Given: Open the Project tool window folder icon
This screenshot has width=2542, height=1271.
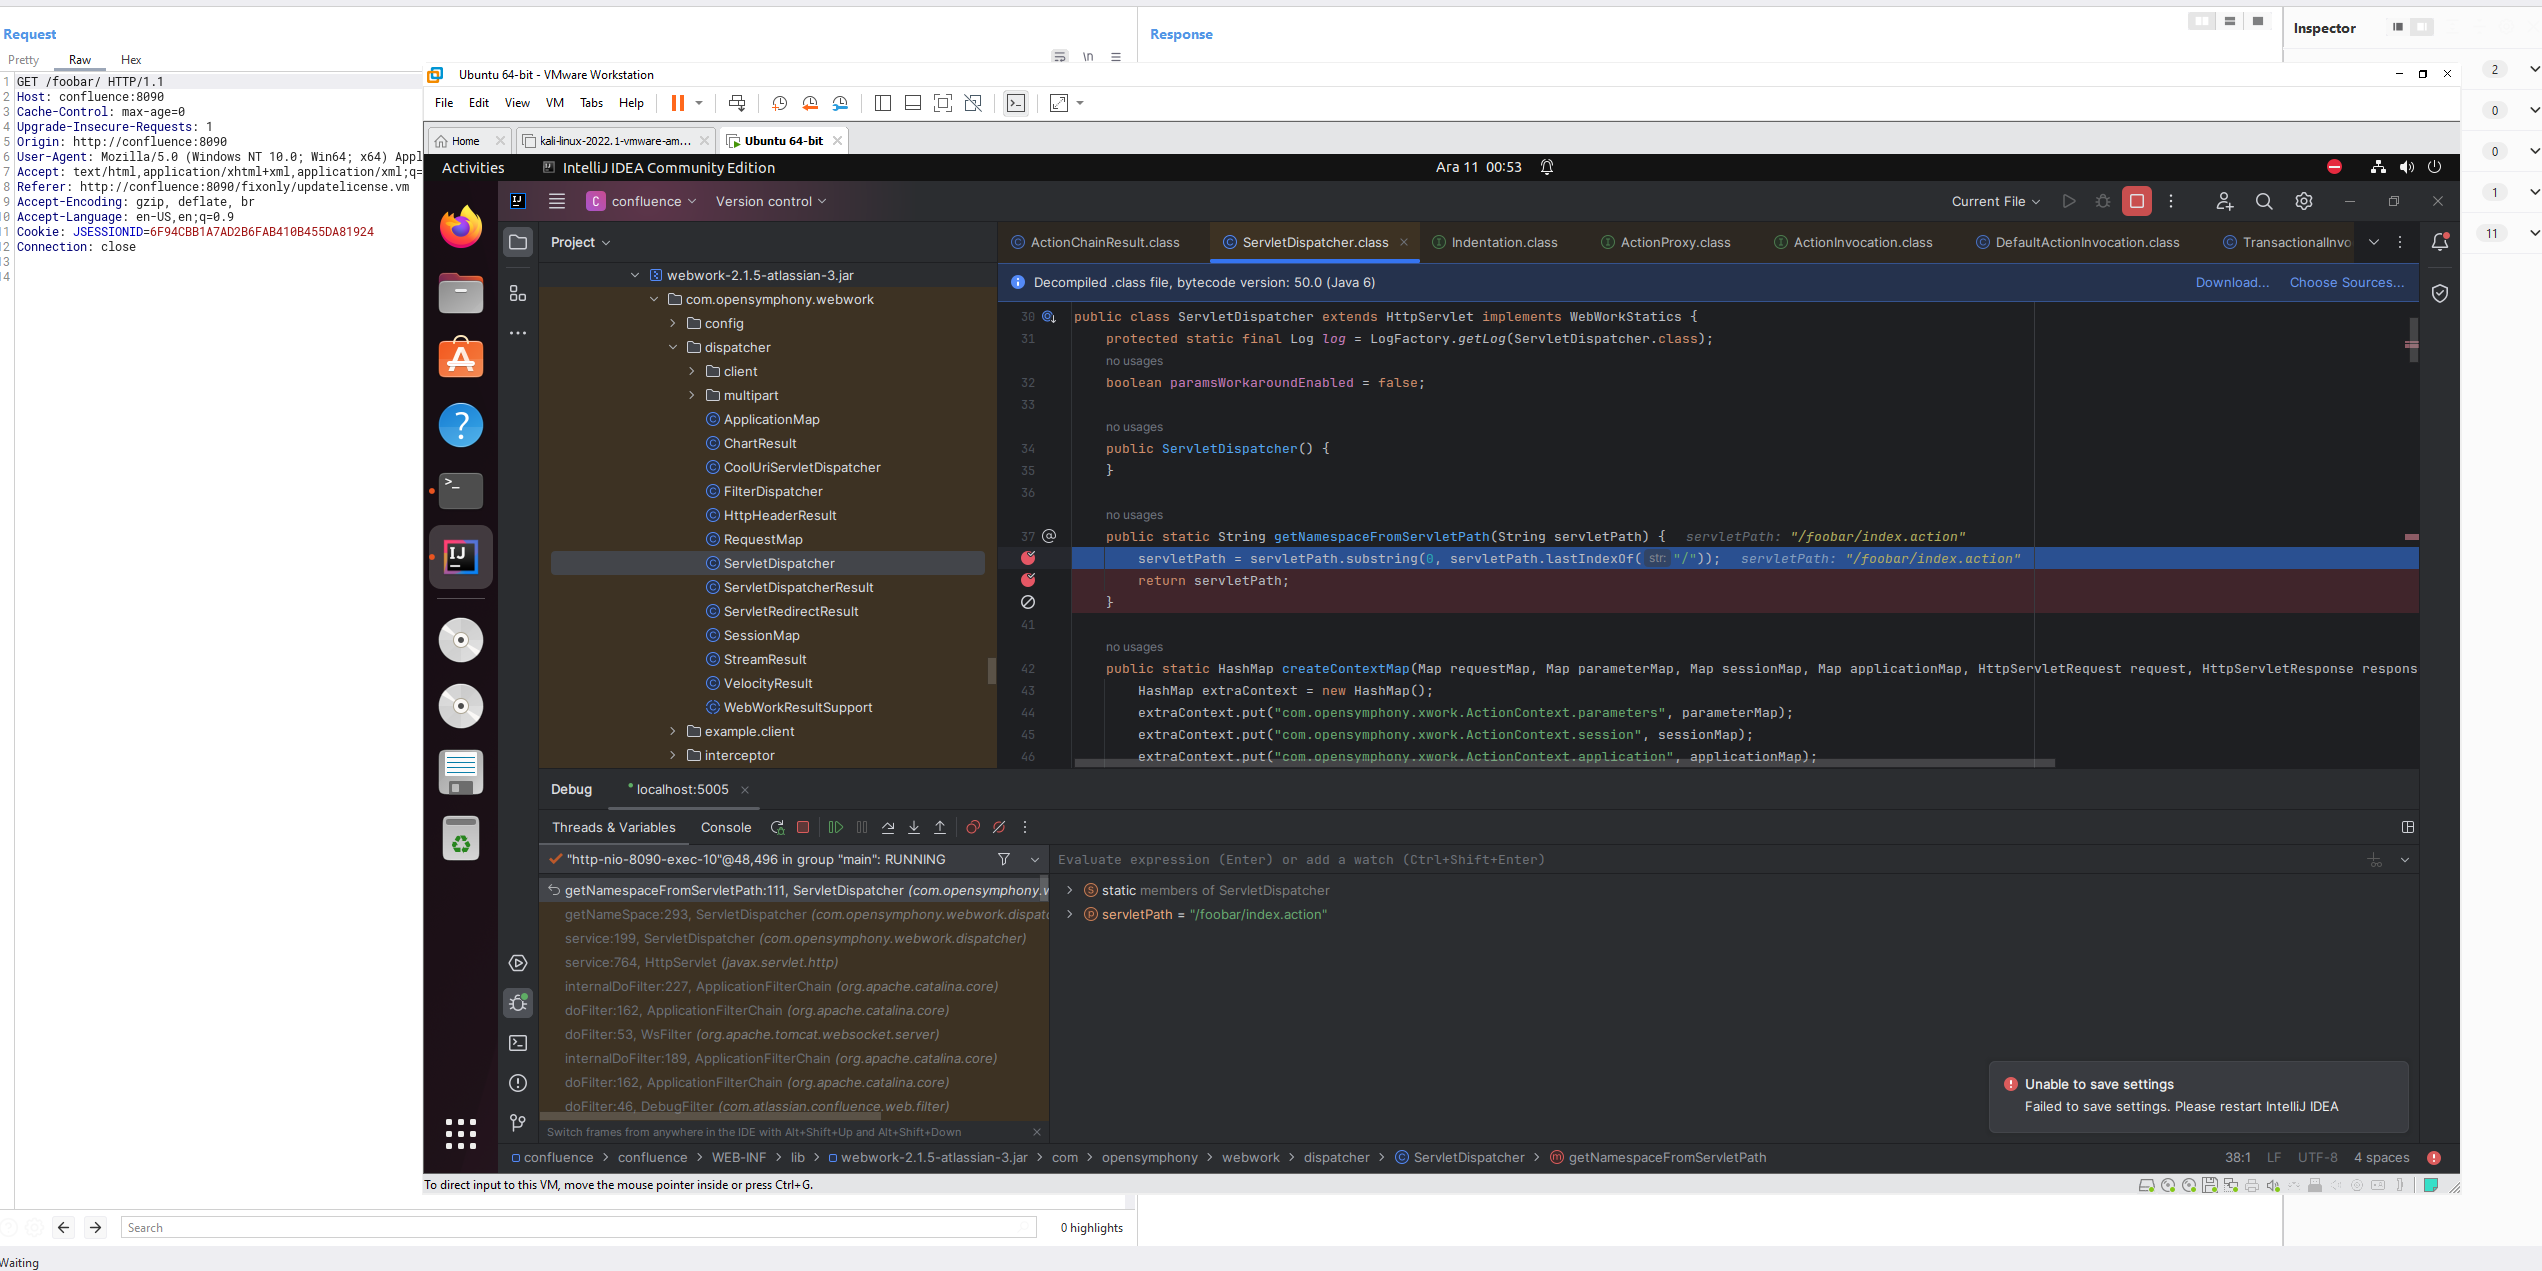Looking at the screenshot, I should 518,242.
